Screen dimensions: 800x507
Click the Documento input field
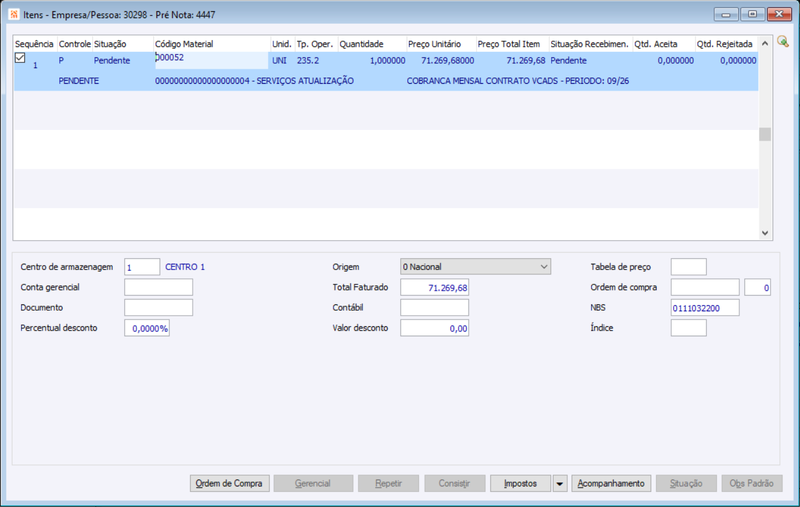pyautogui.click(x=158, y=308)
